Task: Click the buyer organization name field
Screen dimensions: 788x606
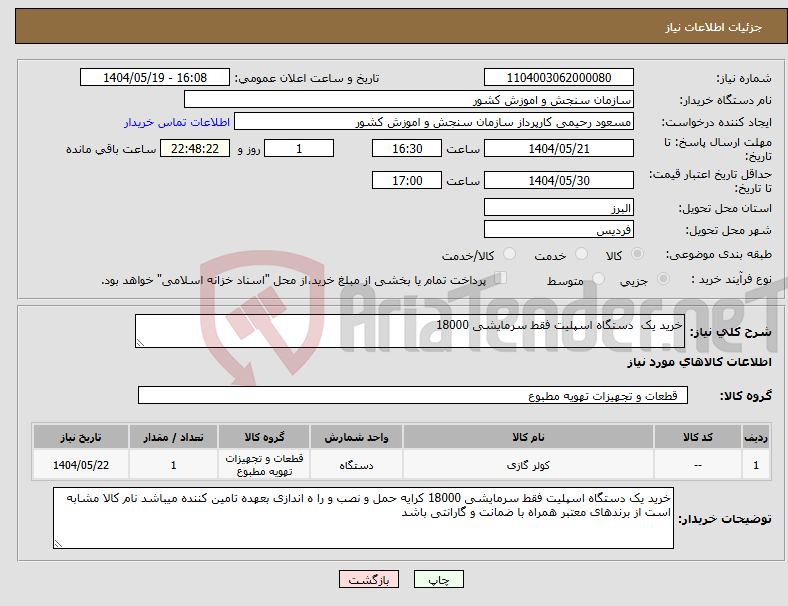Action: [409, 99]
